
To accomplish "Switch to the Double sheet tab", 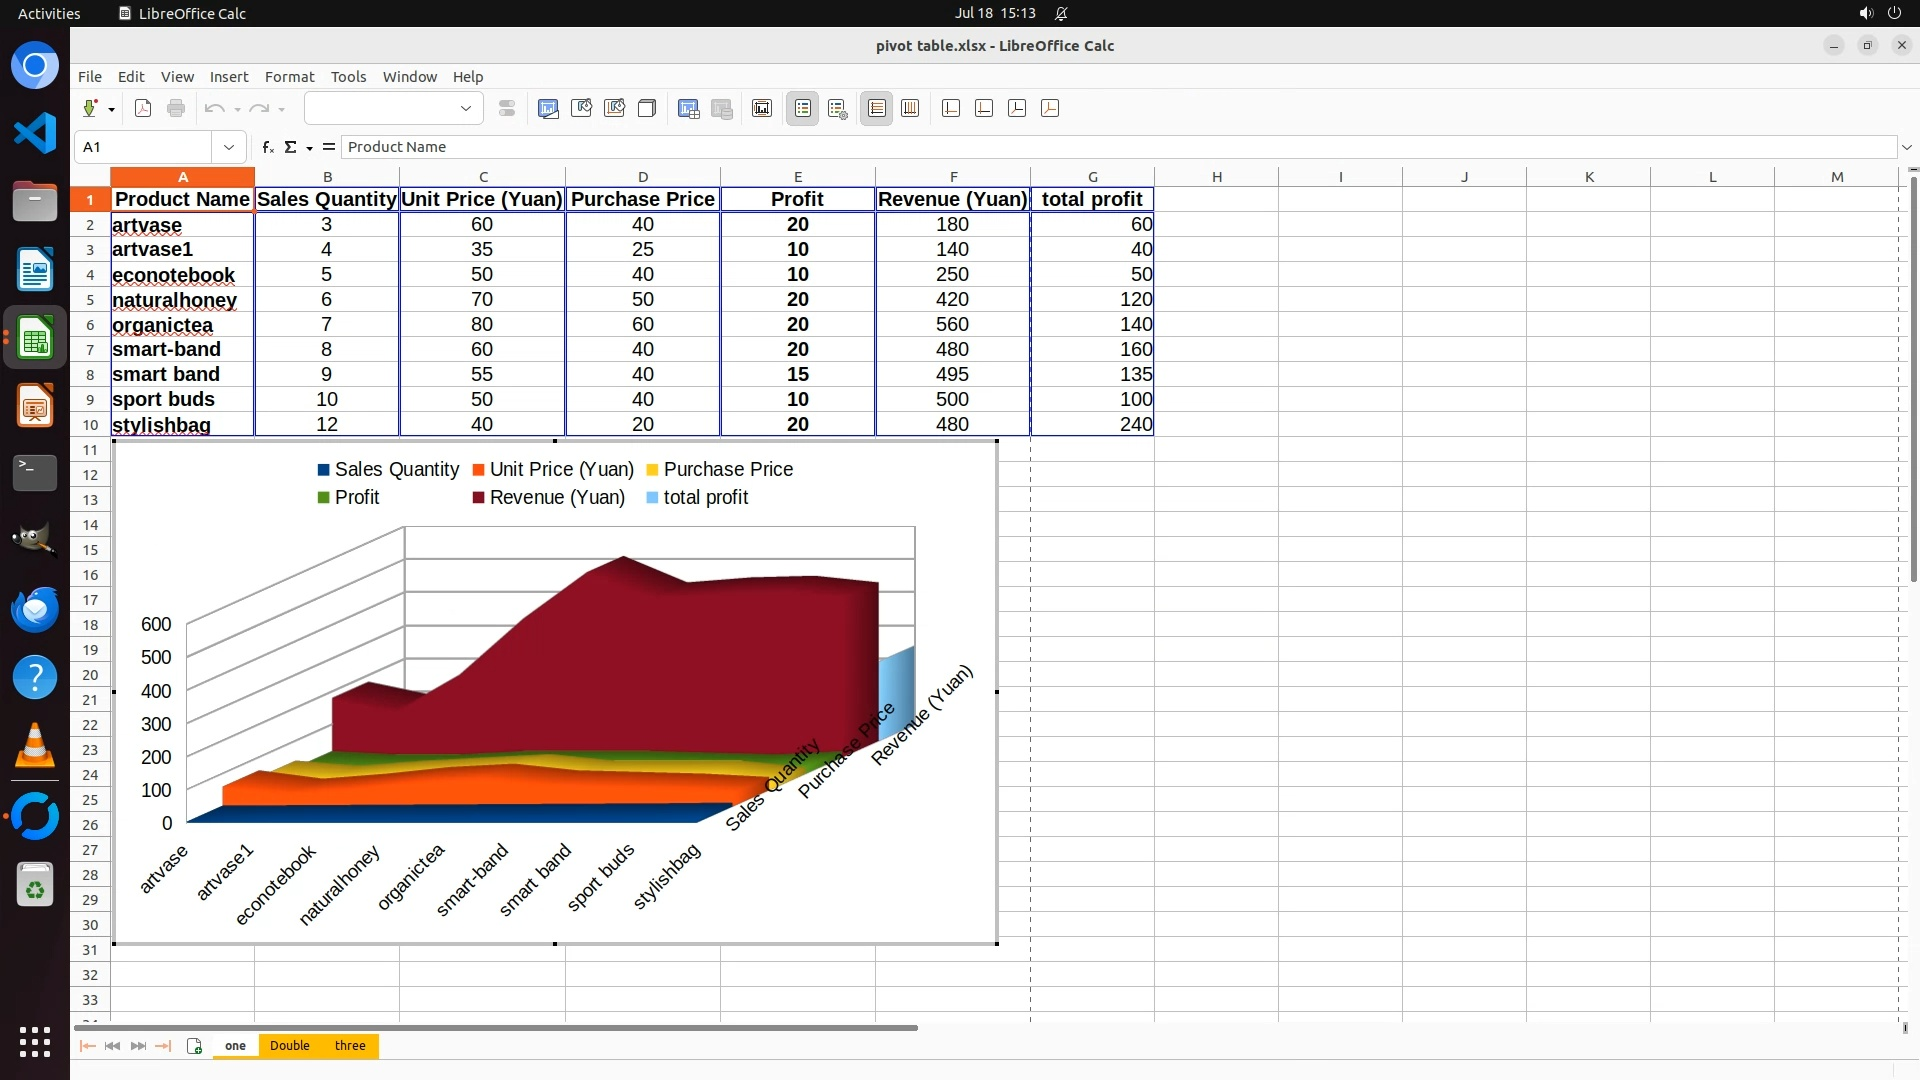I will click(x=289, y=1046).
